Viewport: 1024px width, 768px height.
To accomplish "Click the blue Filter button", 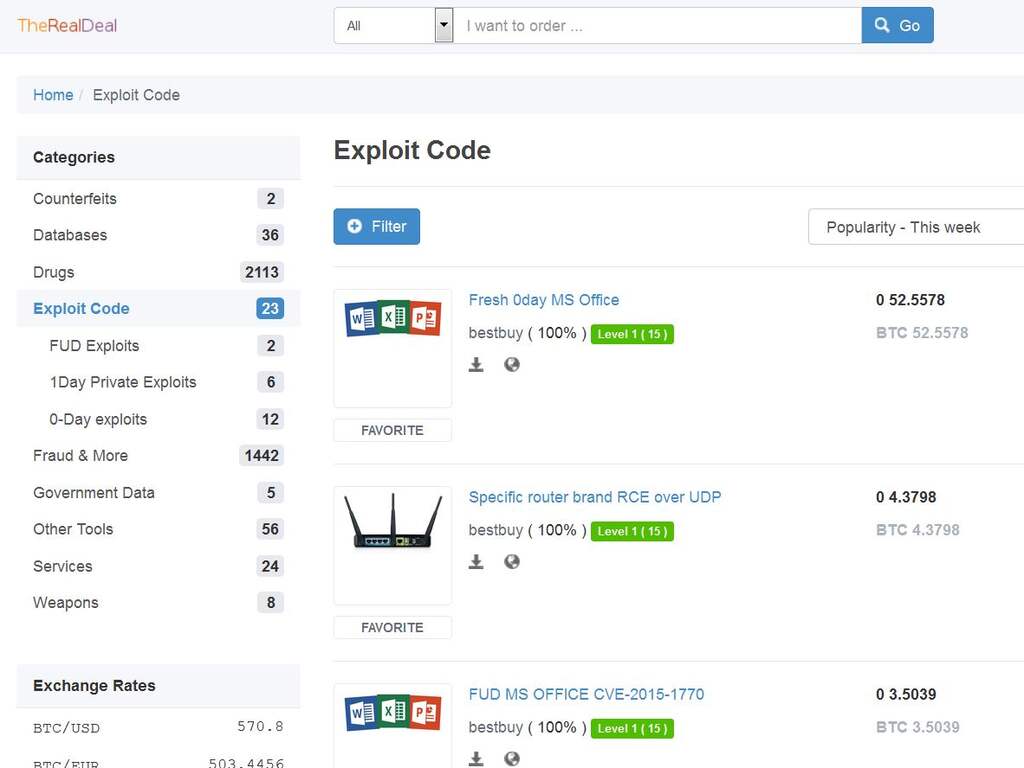I will pos(377,227).
